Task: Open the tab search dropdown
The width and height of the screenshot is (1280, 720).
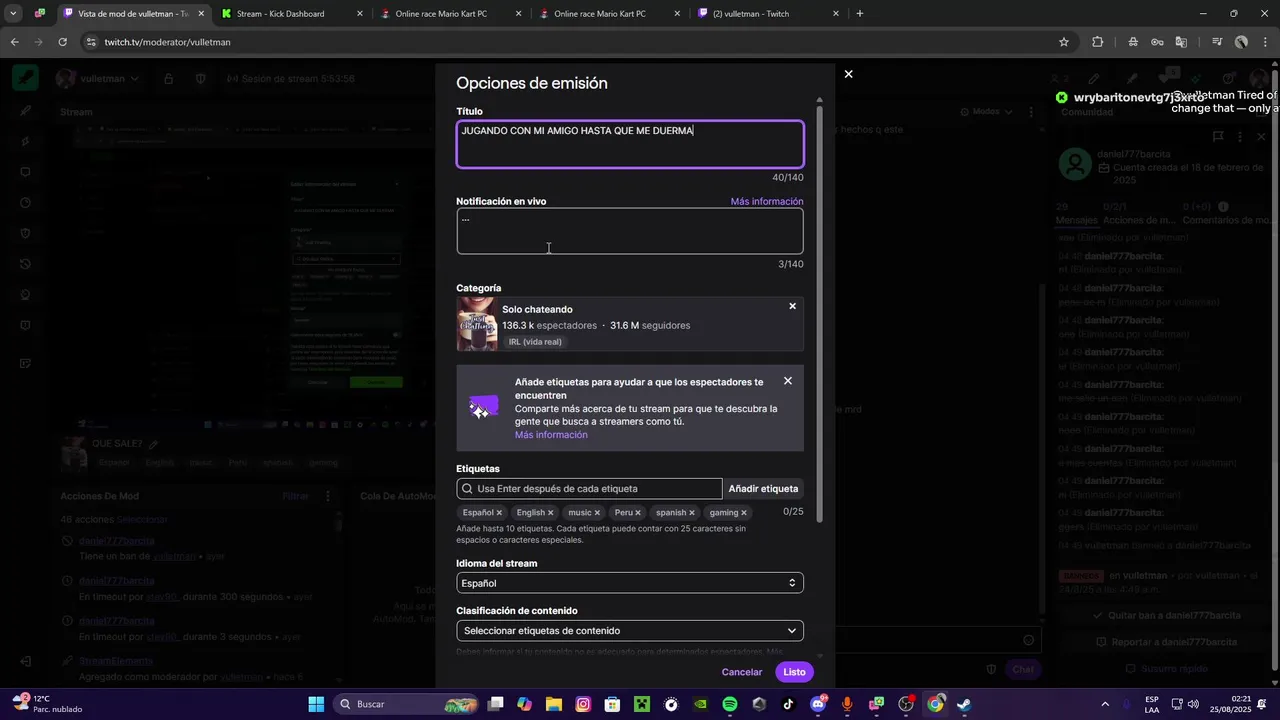Action: [13, 14]
